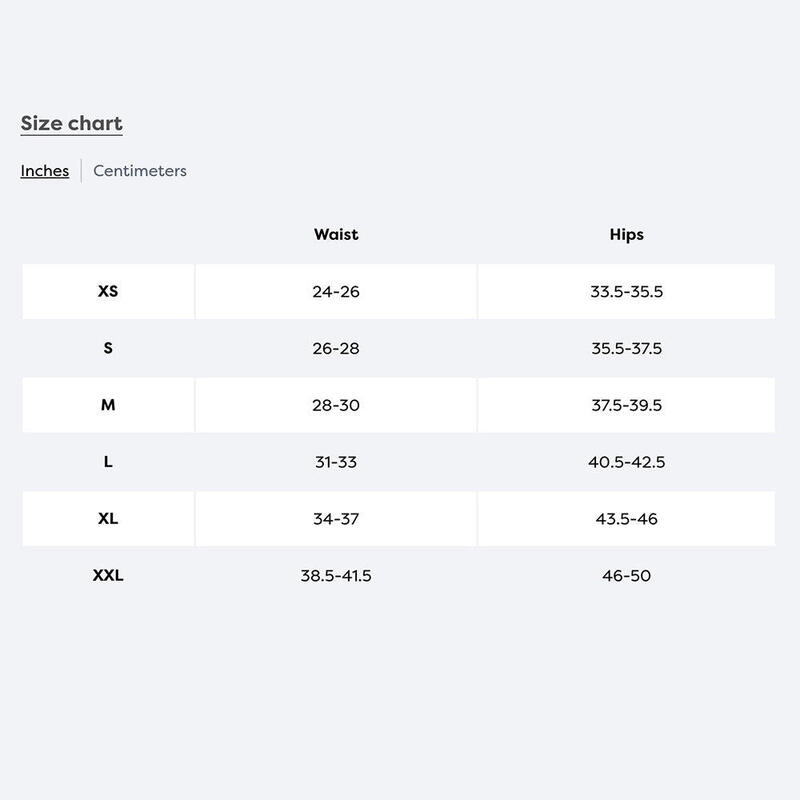Screen dimensions: 800x800
Task: Select the L size row label
Action: [x=108, y=462]
